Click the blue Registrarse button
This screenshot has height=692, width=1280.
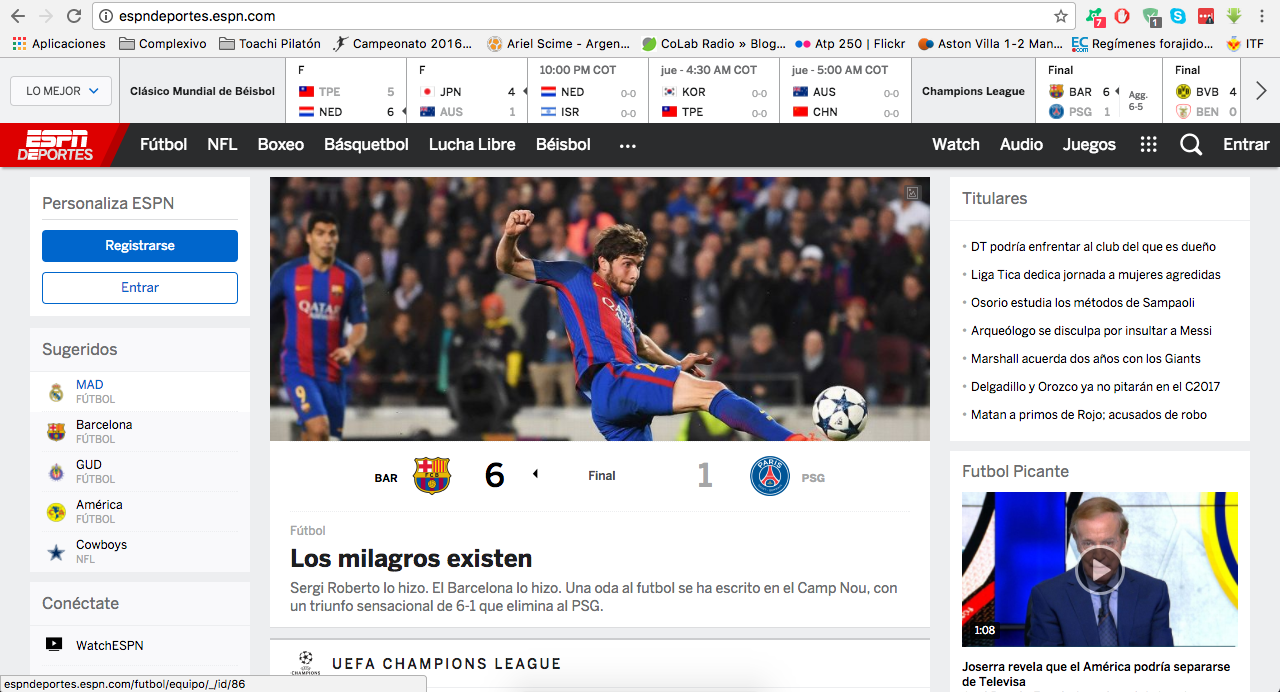click(140, 246)
